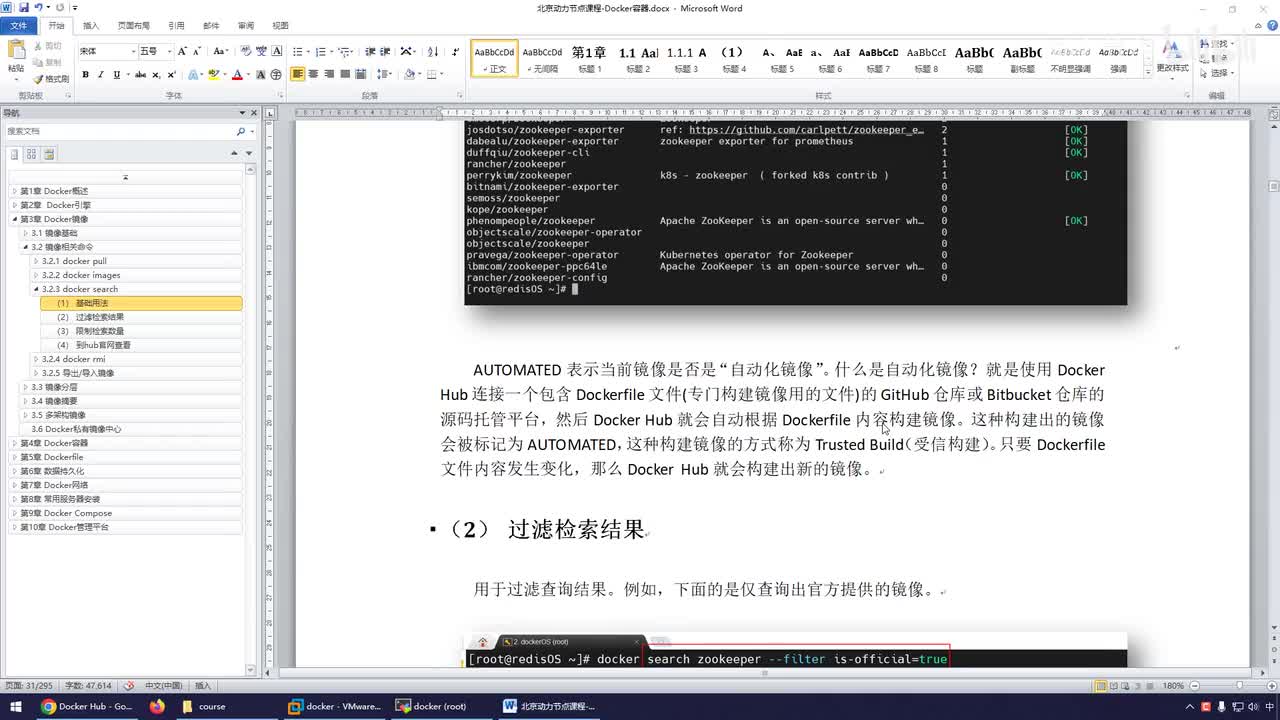Apply the 无间隔 style
This screenshot has width=1280, height=720.
point(542,59)
